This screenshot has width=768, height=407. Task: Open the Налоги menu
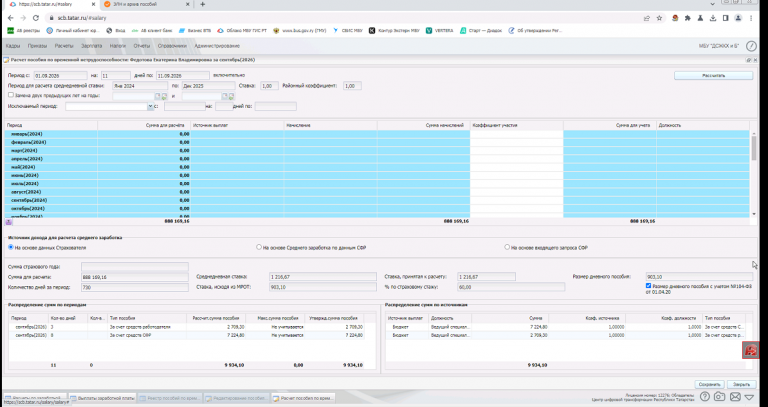(118, 46)
